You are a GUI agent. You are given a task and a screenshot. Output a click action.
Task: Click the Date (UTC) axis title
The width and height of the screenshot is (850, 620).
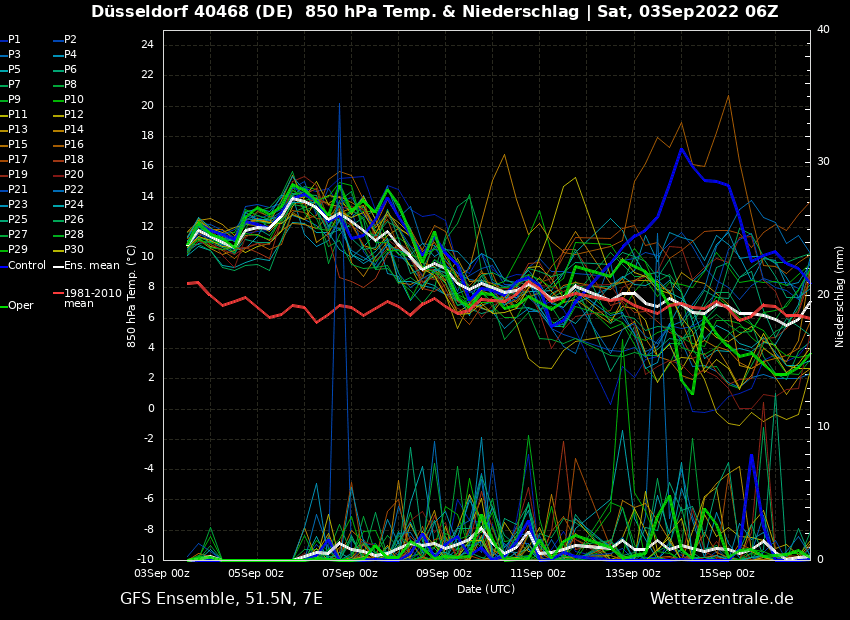(486, 590)
